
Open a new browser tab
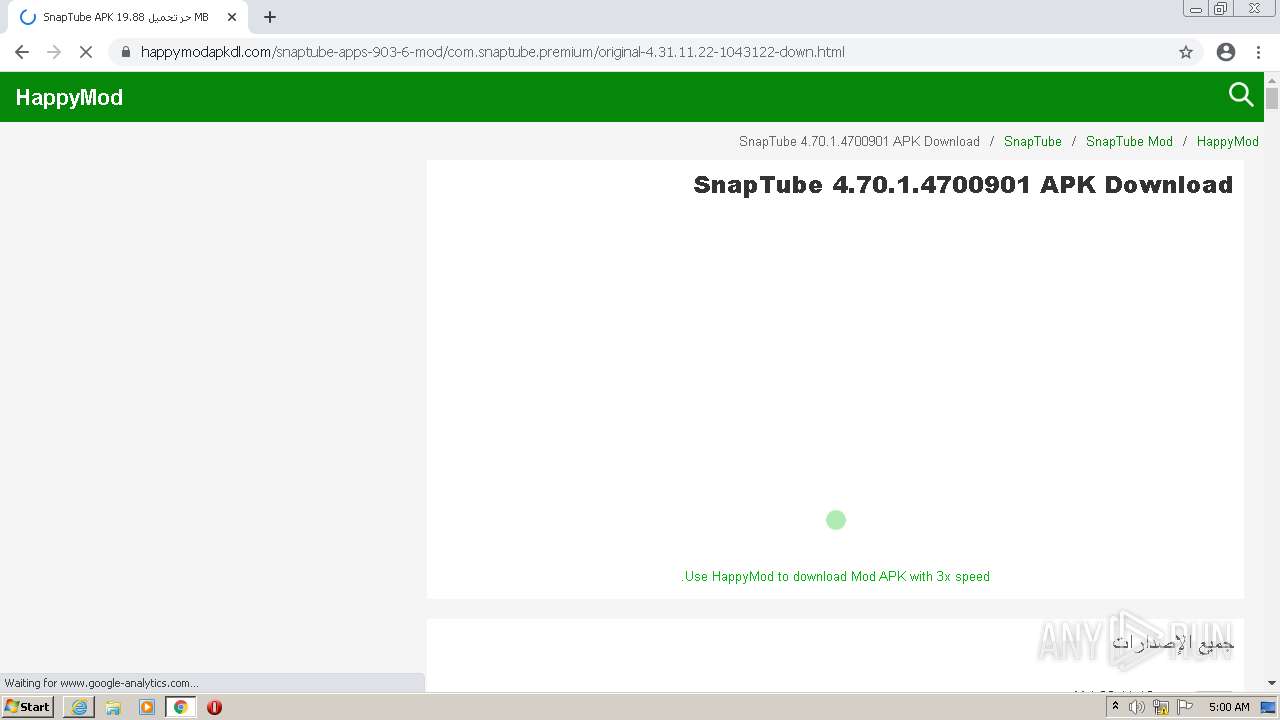pyautogui.click(x=270, y=17)
